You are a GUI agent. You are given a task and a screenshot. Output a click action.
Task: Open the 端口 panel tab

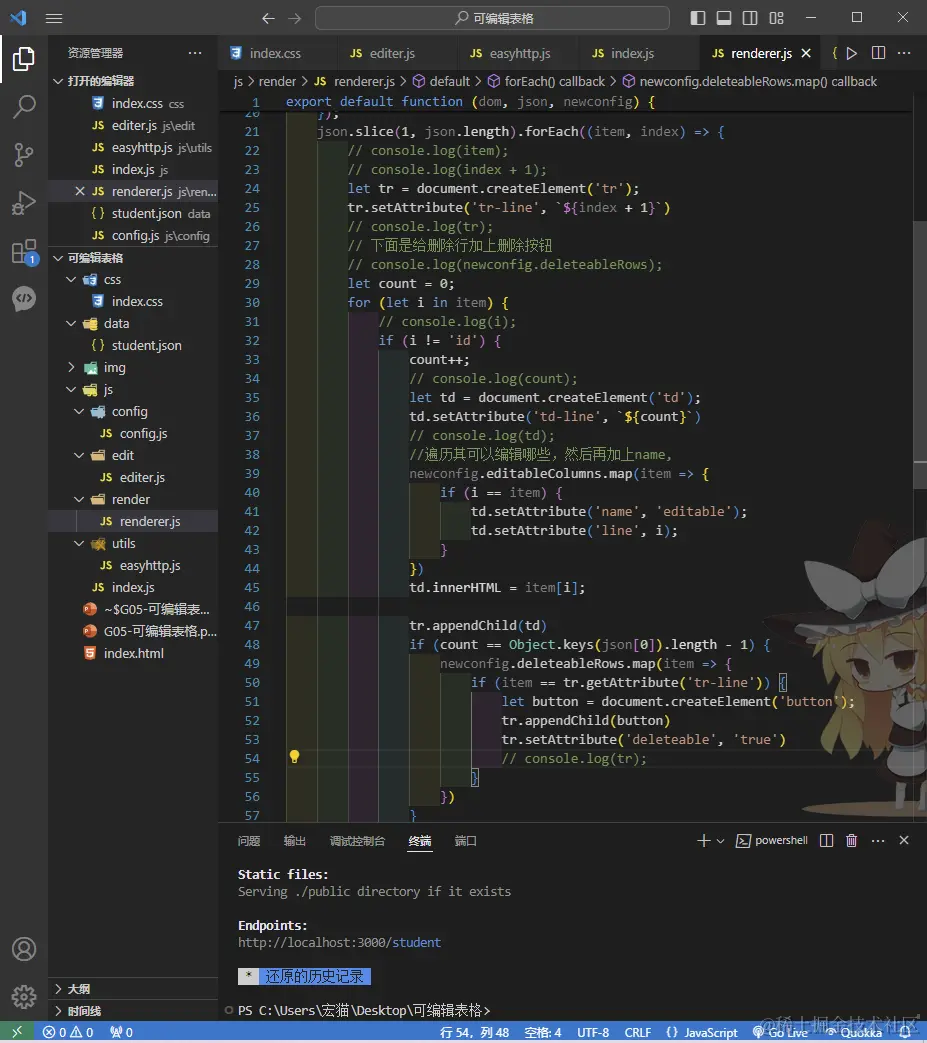[x=465, y=841]
